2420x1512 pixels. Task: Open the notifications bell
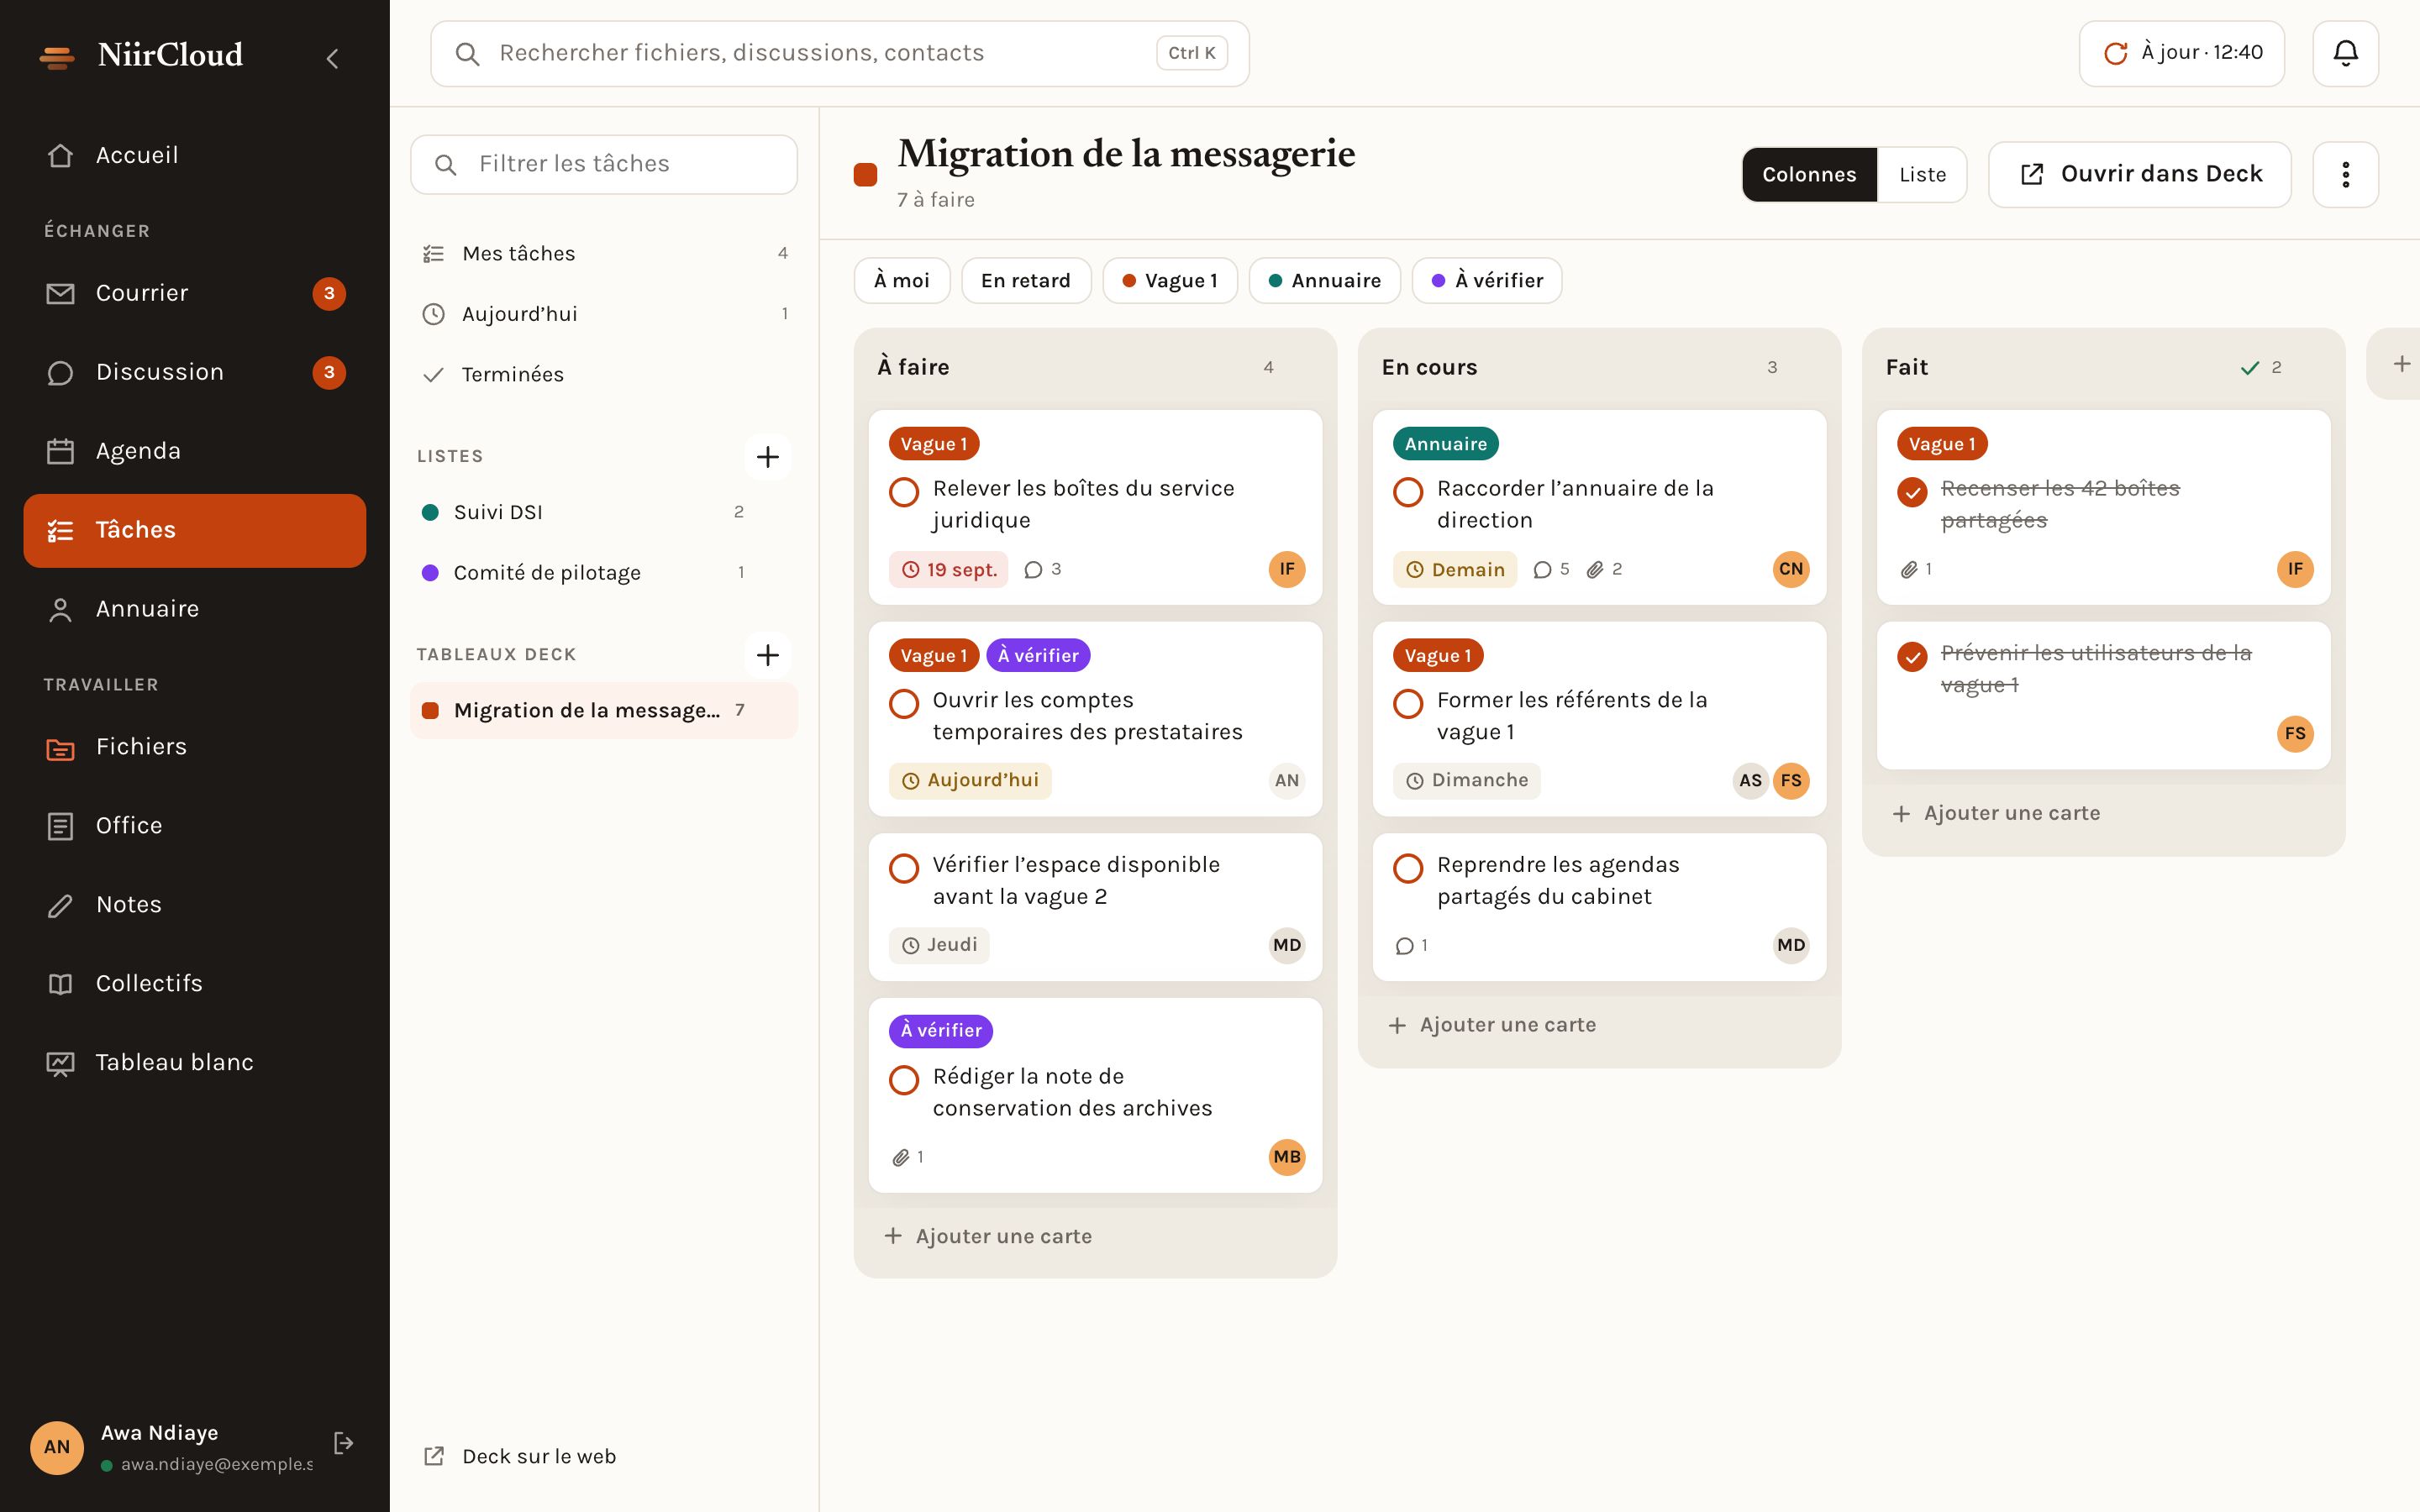[2345, 53]
